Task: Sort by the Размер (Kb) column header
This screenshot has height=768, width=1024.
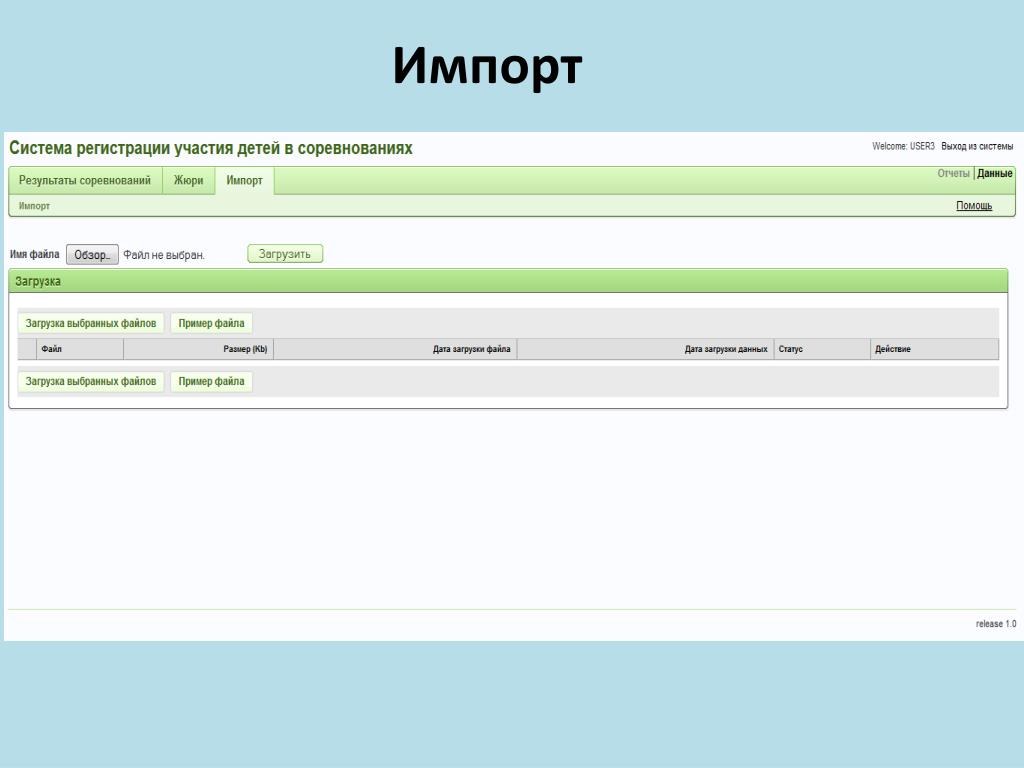Action: click(199, 349)
